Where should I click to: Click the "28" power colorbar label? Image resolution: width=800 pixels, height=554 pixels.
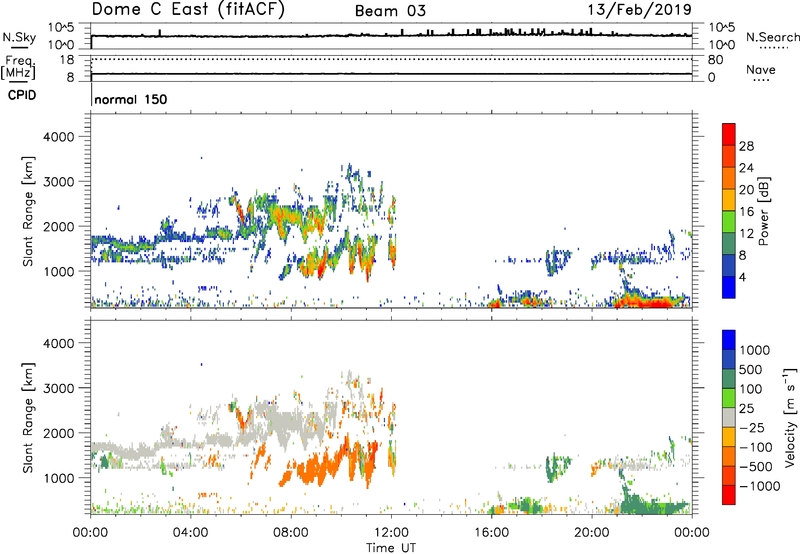[746, 146]
